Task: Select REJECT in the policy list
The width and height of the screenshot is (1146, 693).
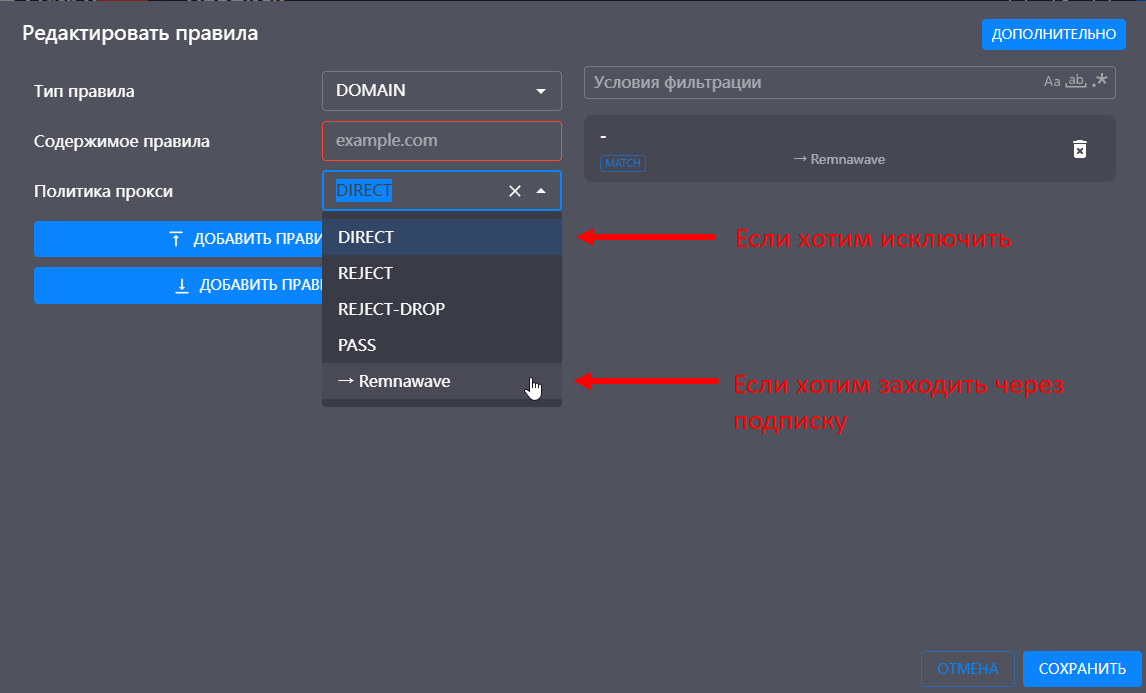Action: pos(441,273)
